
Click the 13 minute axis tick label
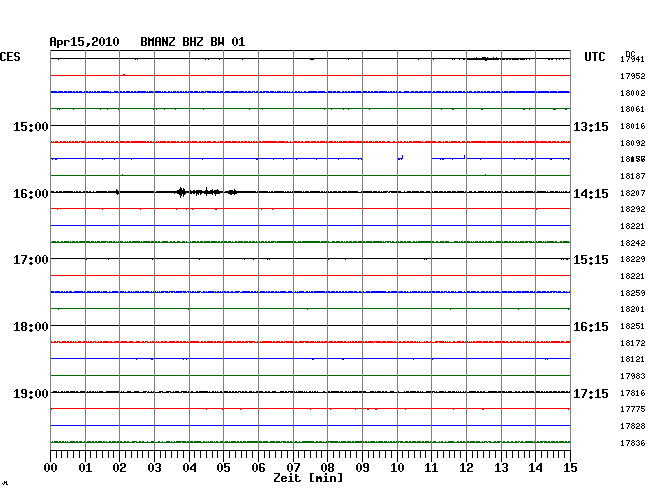pyautogui.click(x=501, y=468)
